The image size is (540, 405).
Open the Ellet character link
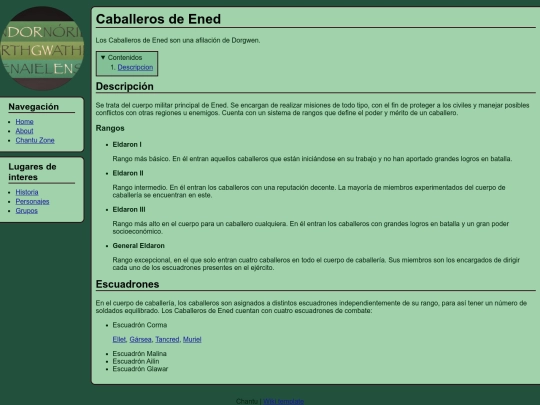point(119,339)
